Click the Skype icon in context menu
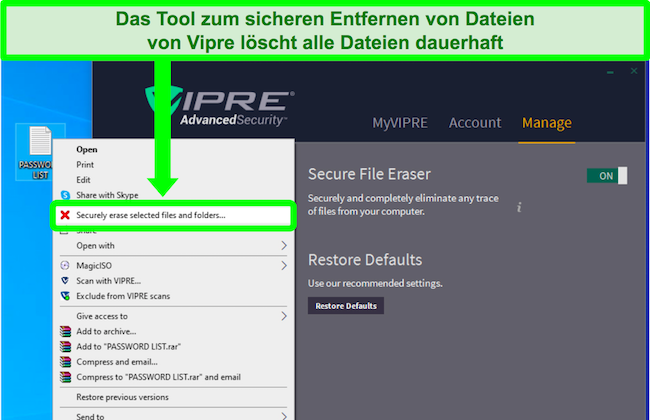The image size is (650, 420). (x=65, y=195)
